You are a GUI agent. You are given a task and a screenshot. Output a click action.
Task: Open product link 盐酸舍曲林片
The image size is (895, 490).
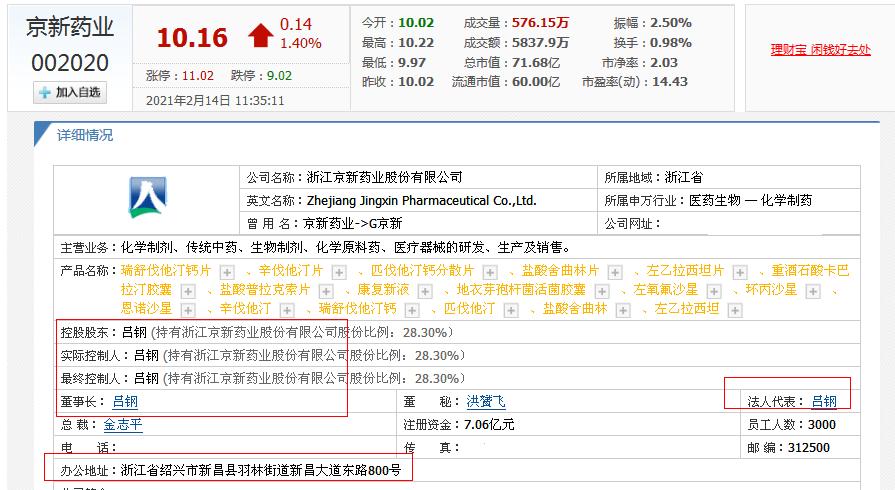561,271
